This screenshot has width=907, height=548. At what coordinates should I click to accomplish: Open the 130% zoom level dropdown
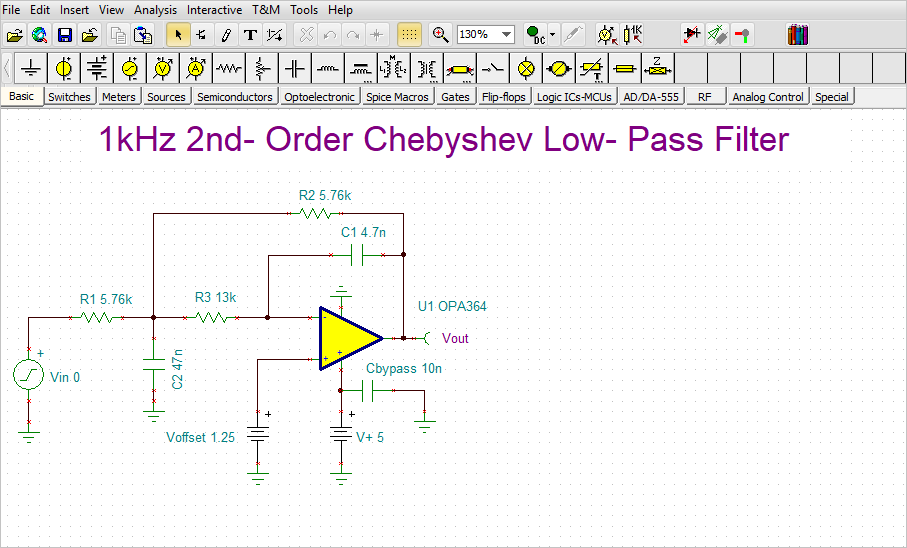click(506, 35)
